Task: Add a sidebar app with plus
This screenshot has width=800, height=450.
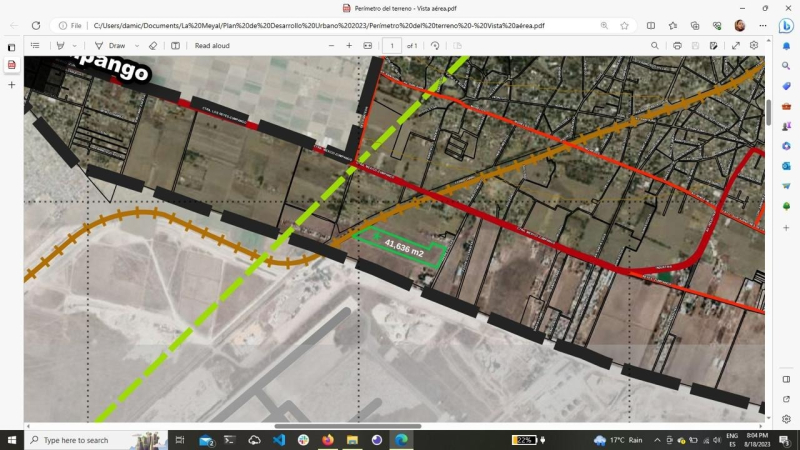Action: coord(786,228)
